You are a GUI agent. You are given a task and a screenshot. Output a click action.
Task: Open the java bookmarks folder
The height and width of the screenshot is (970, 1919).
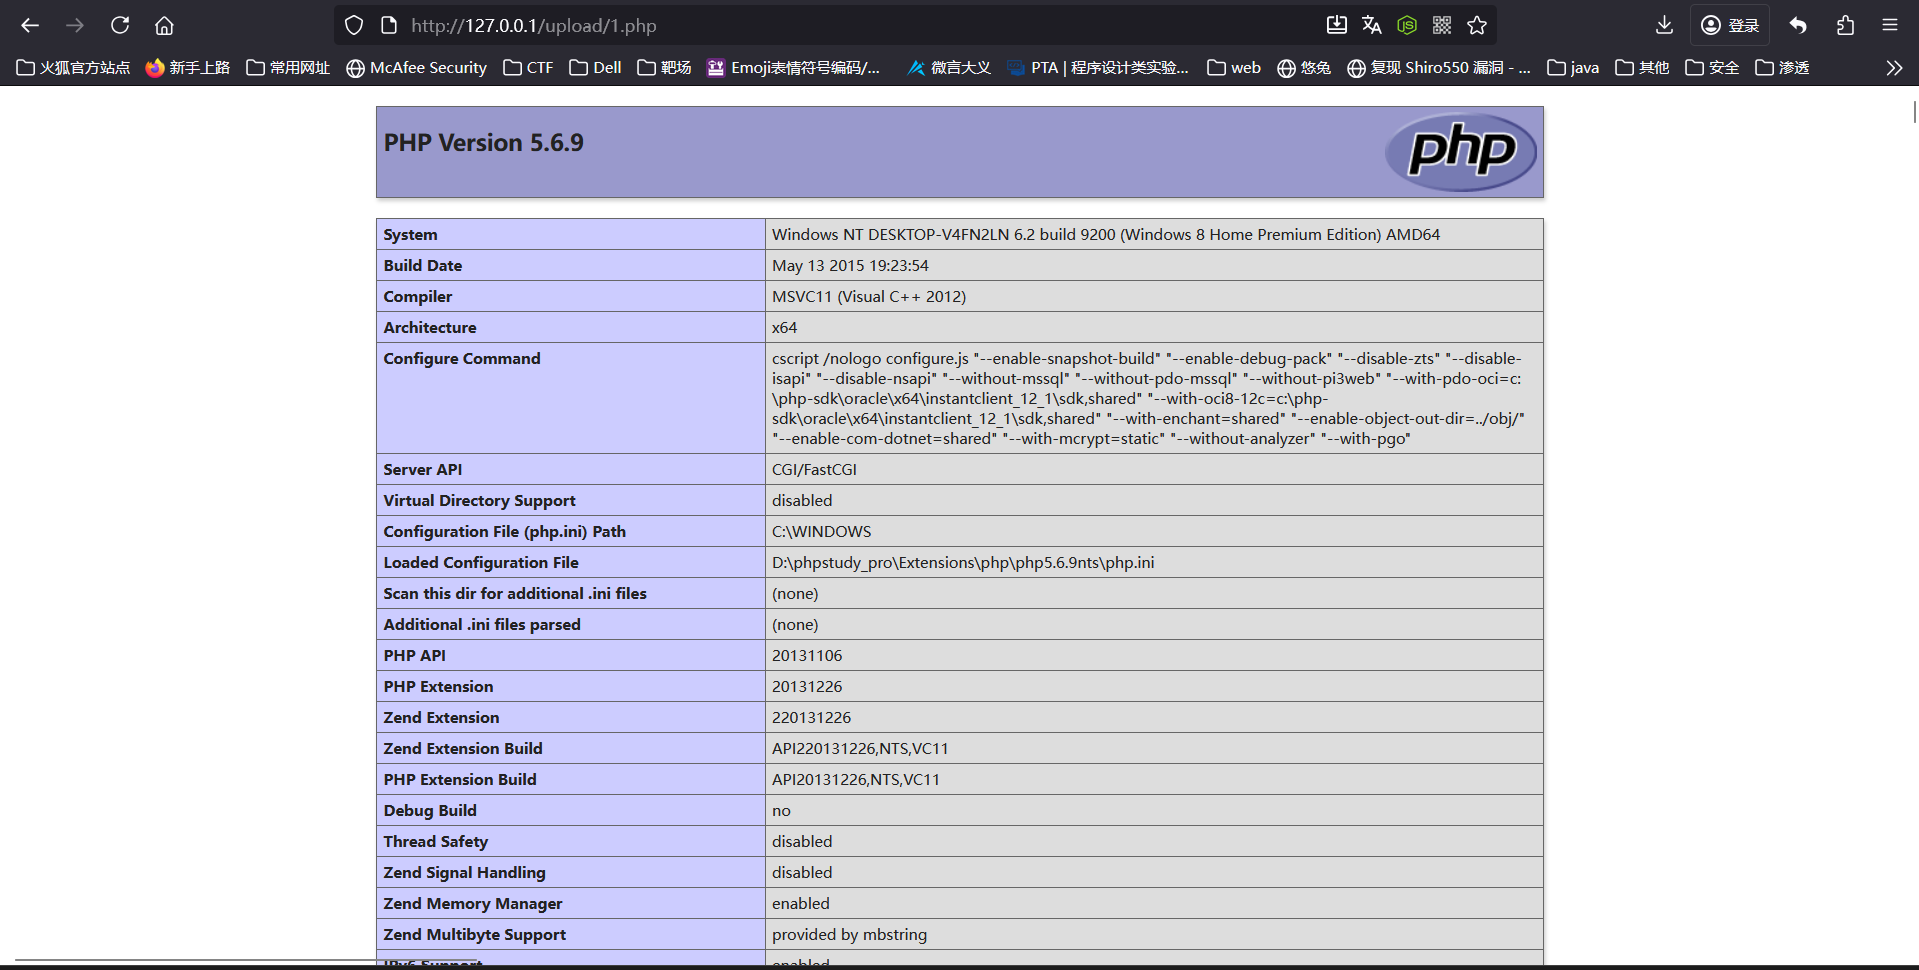[x=1573, y=68]
